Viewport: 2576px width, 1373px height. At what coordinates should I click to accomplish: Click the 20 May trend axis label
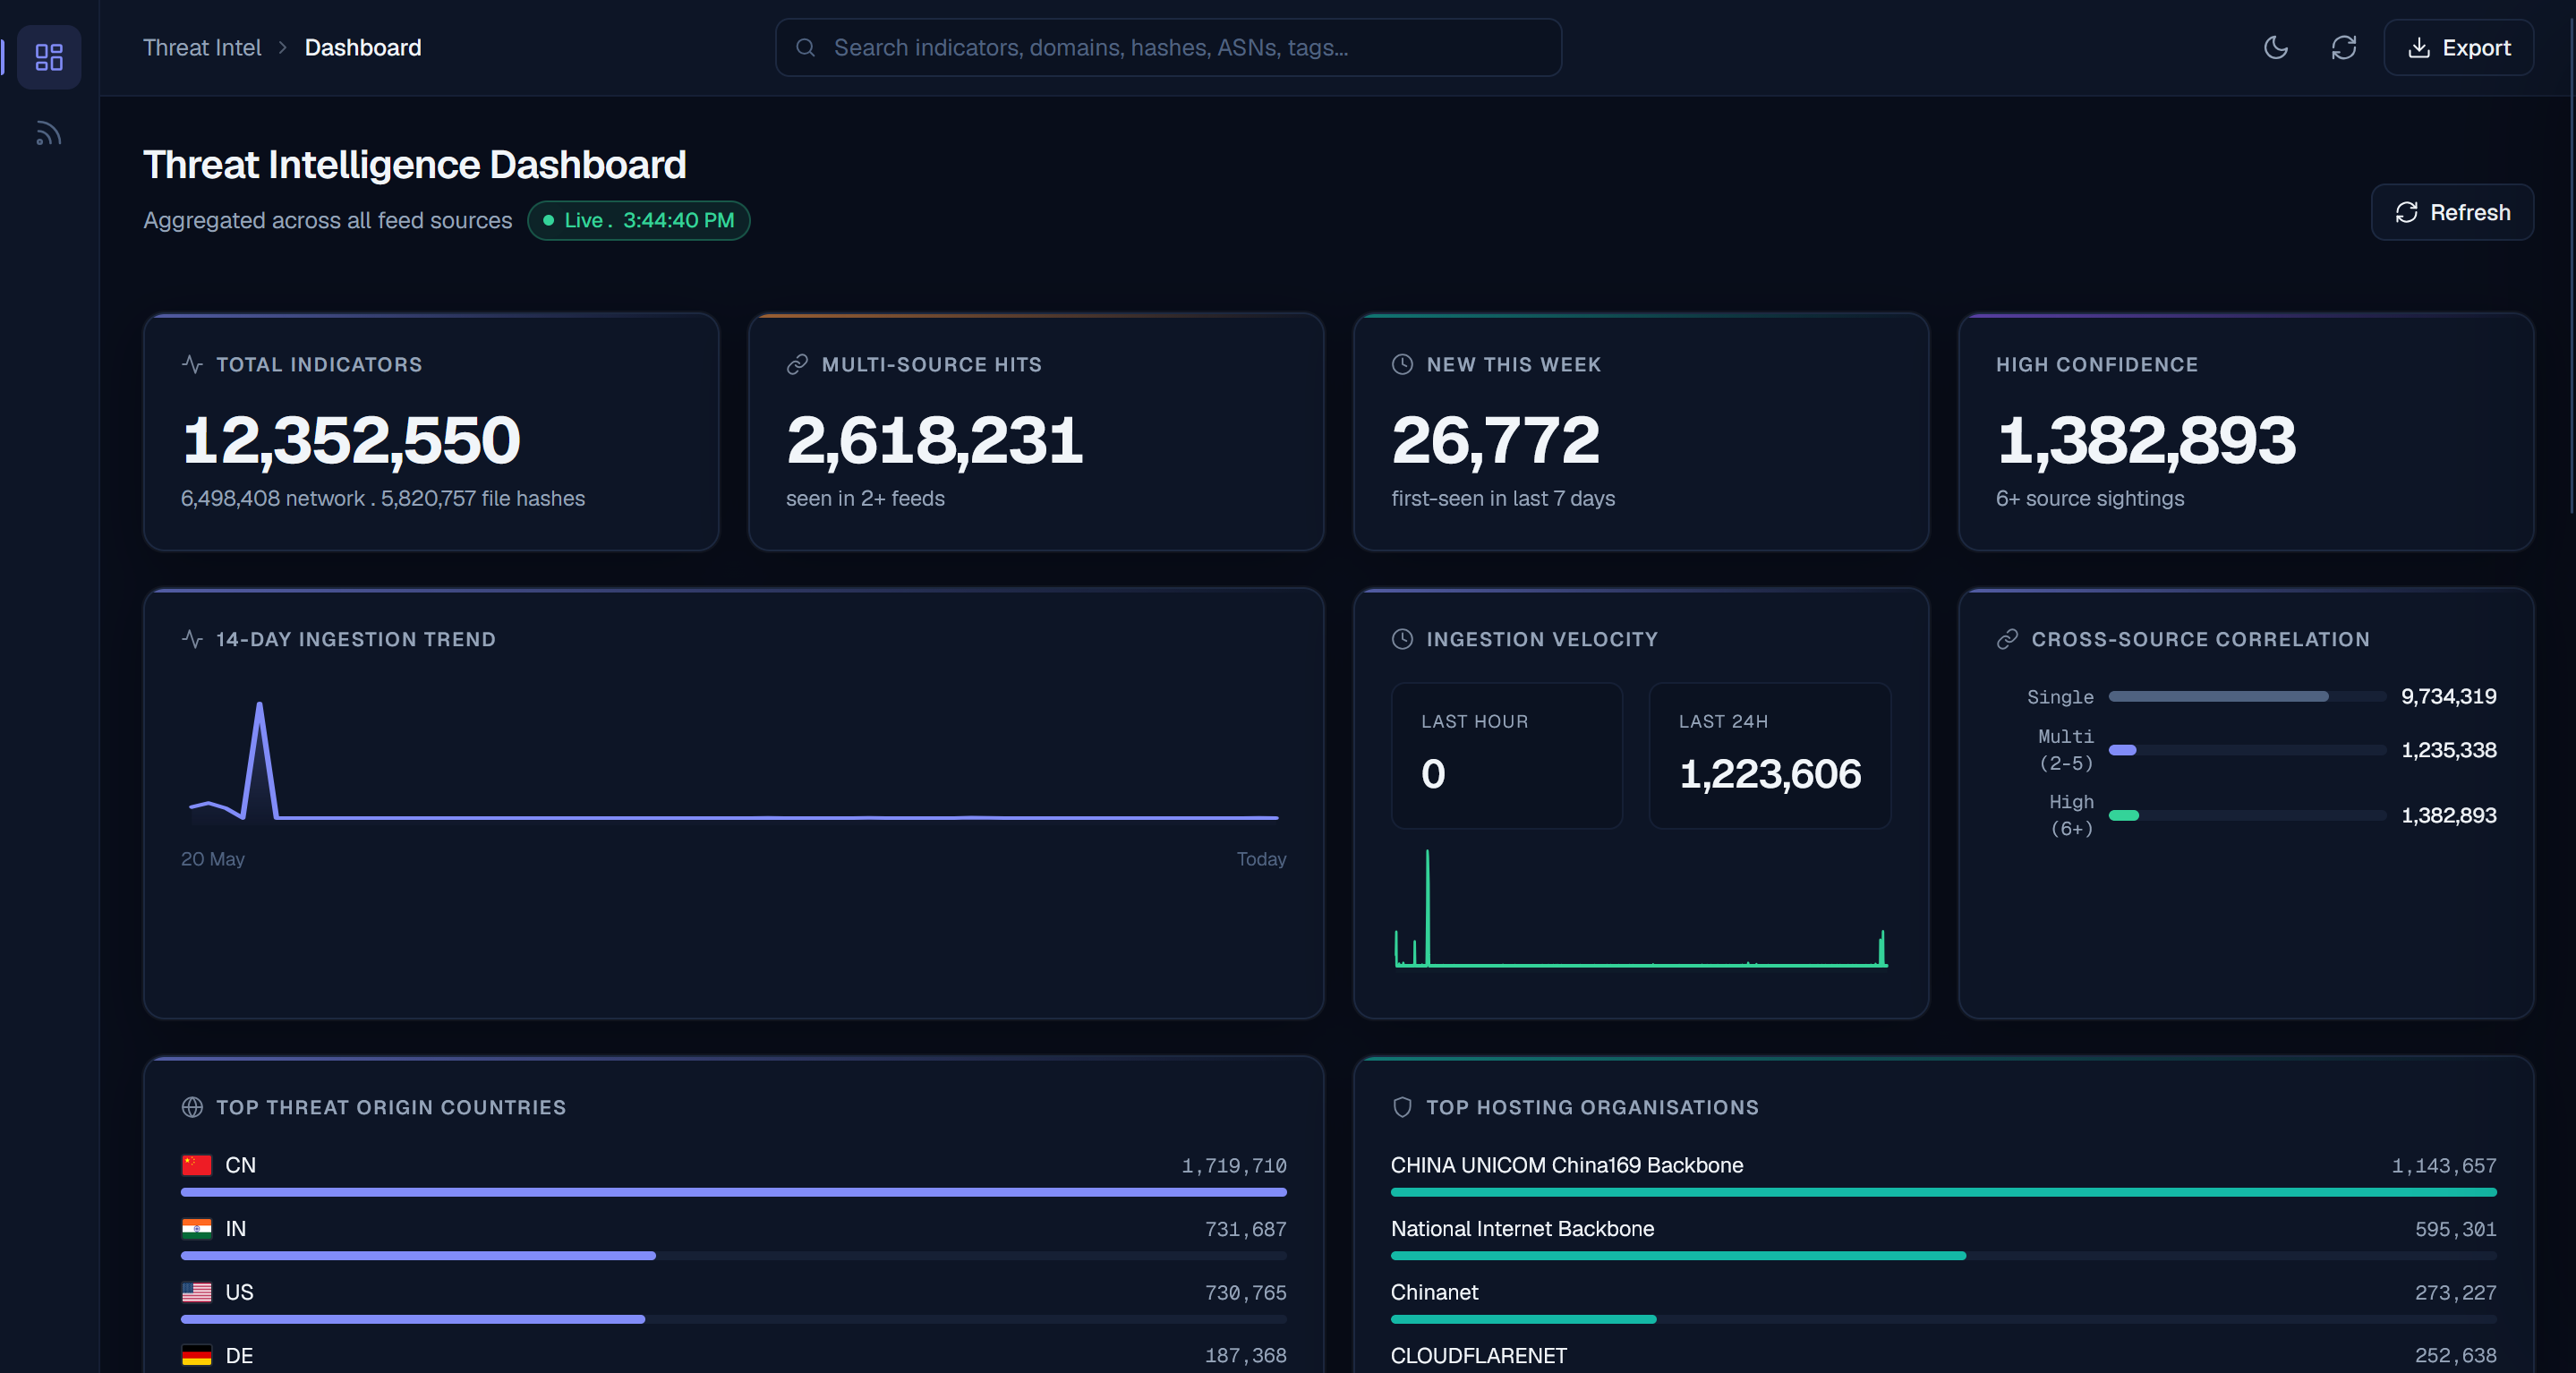(x=212, y=859)
